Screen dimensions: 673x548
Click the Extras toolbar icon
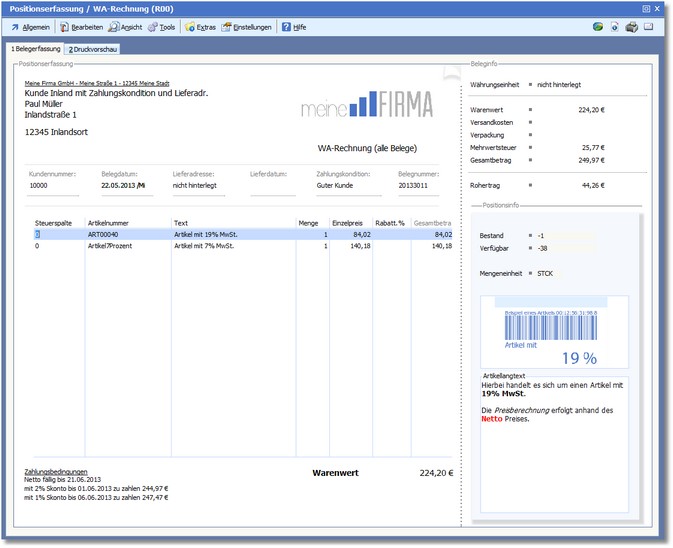190,27
